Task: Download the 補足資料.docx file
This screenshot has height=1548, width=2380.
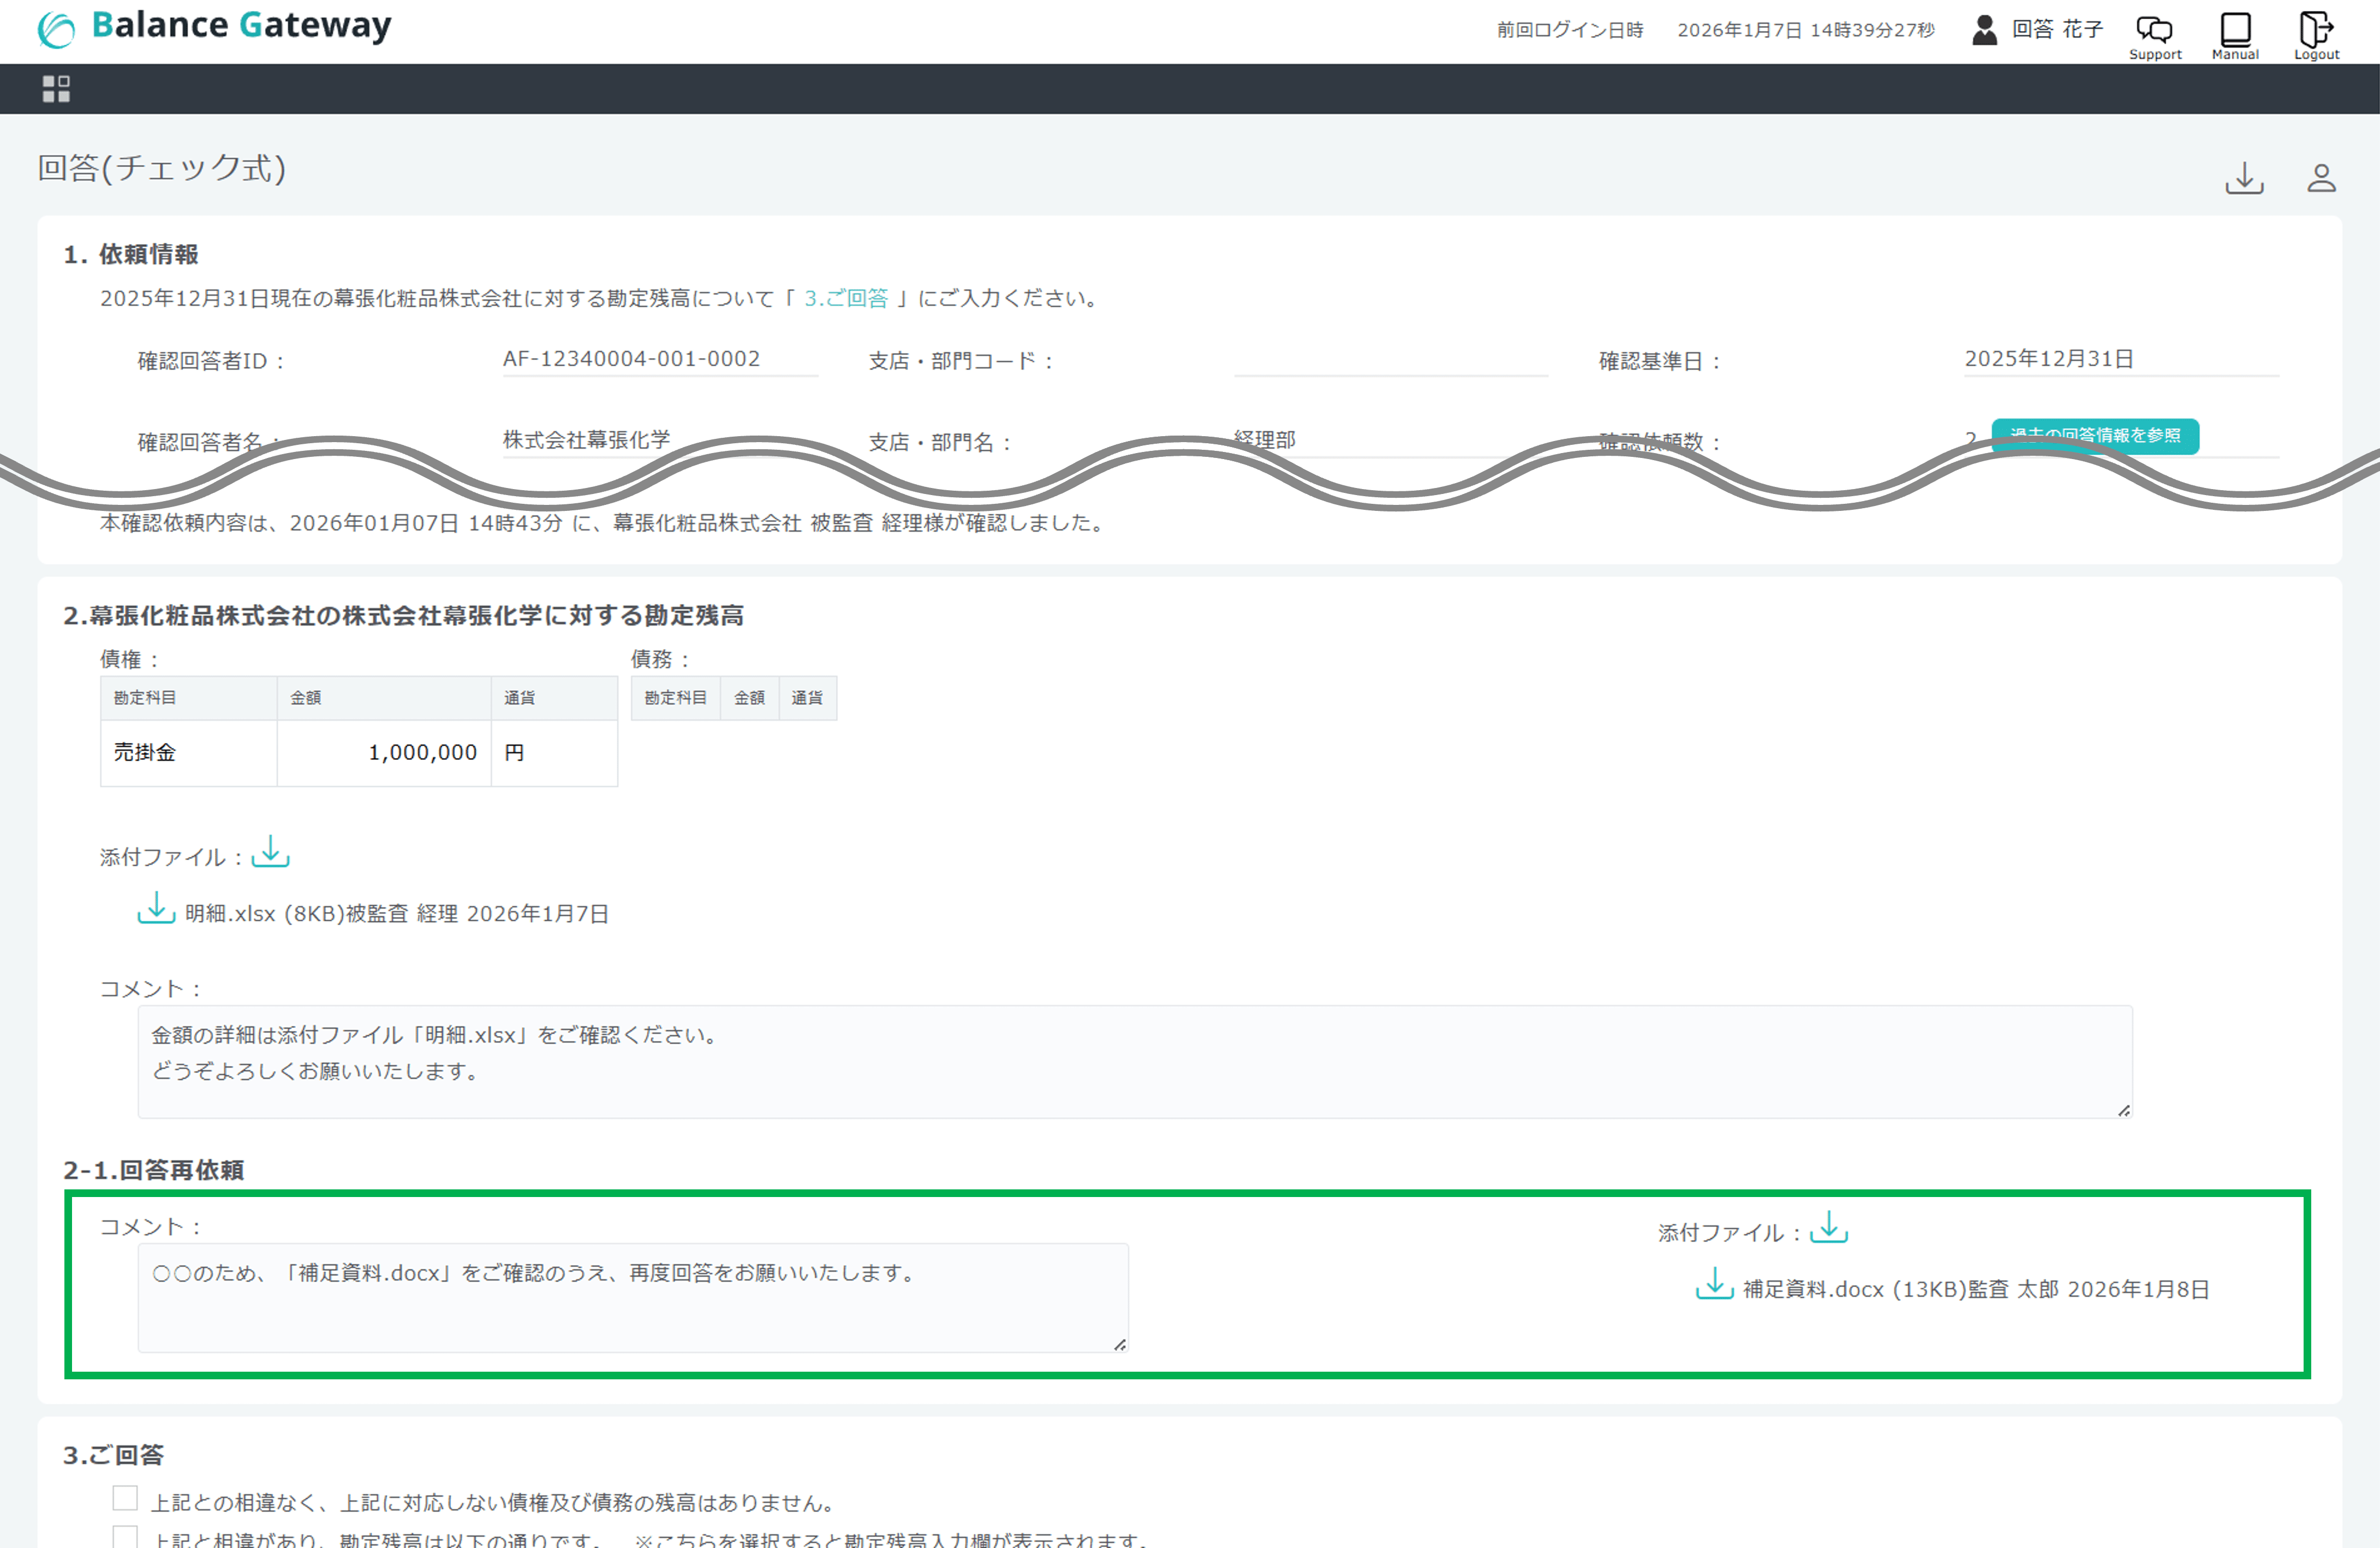Action: [x=1714, y=1285]
